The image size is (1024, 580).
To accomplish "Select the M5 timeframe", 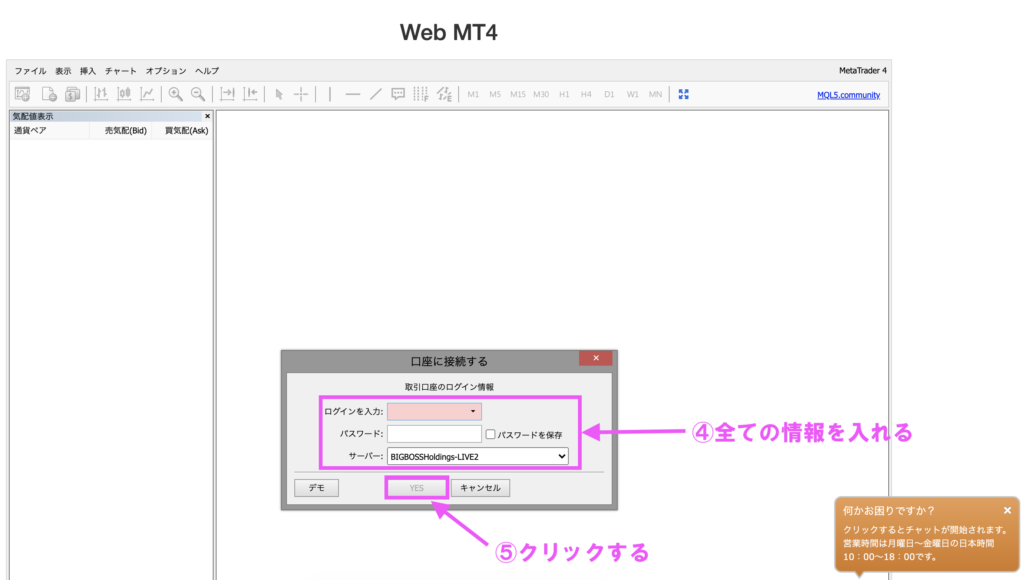I will pos(495,94).
